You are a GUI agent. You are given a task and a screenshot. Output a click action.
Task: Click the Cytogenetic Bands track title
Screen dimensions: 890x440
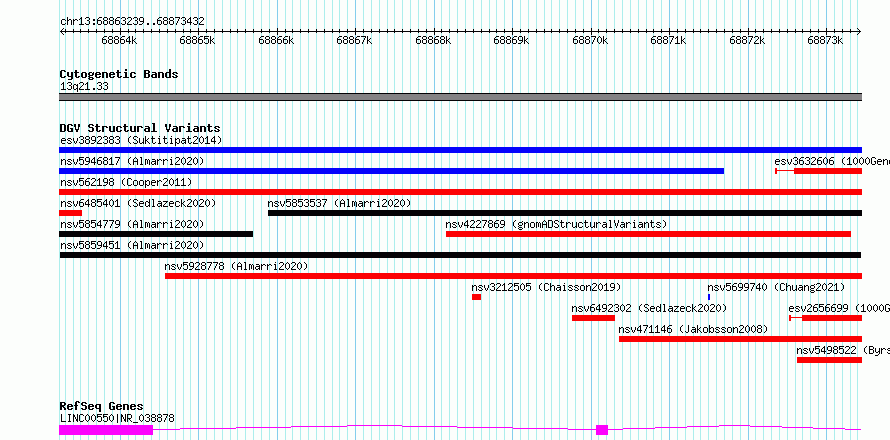(x=119, y=74)
